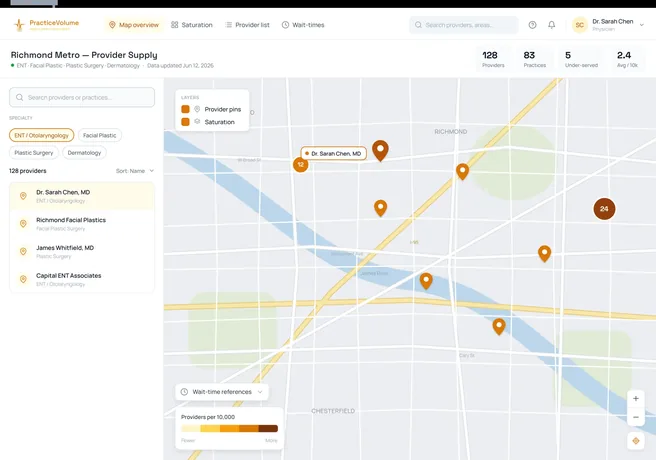The image size is (656, 460).
Task: Click the clock icon in Wait-time references
Action: (x=184, y=392)
